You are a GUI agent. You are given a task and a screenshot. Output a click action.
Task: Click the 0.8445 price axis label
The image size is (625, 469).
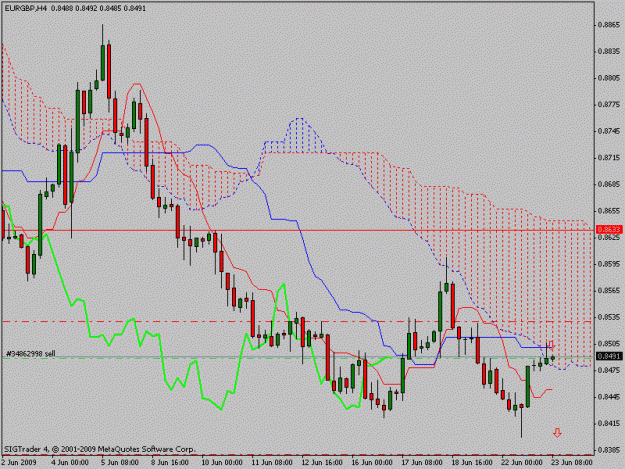608,397
